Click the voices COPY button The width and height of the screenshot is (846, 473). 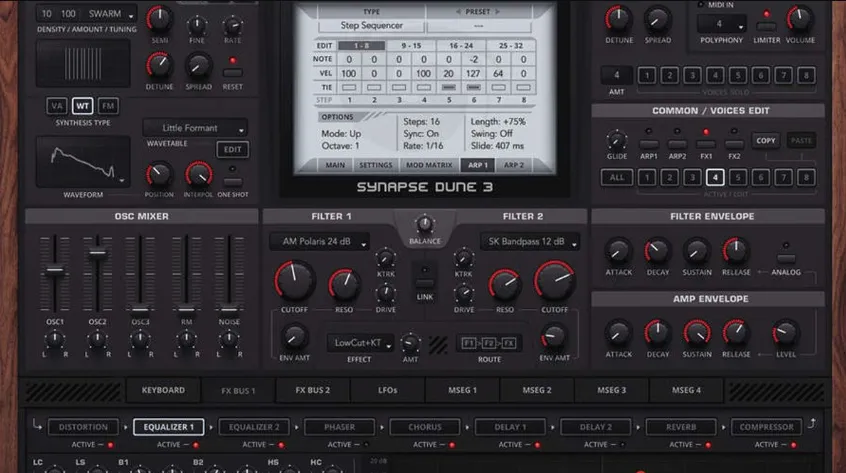click(x=765, y=141)
